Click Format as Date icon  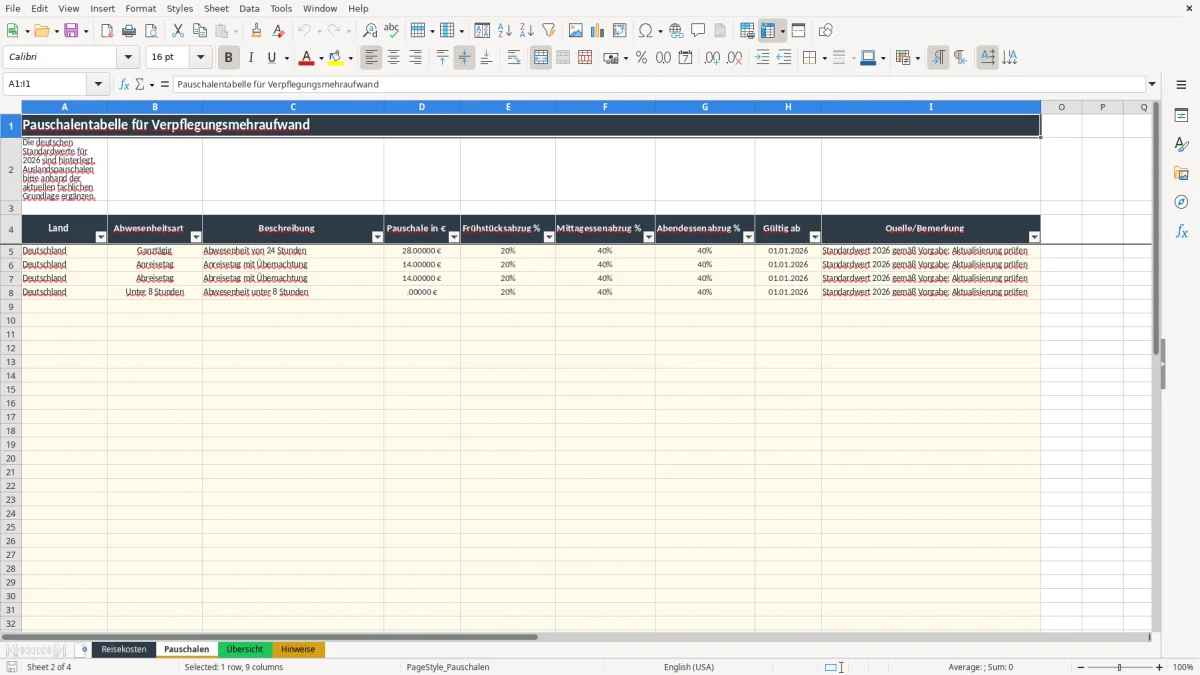(685, 58)
